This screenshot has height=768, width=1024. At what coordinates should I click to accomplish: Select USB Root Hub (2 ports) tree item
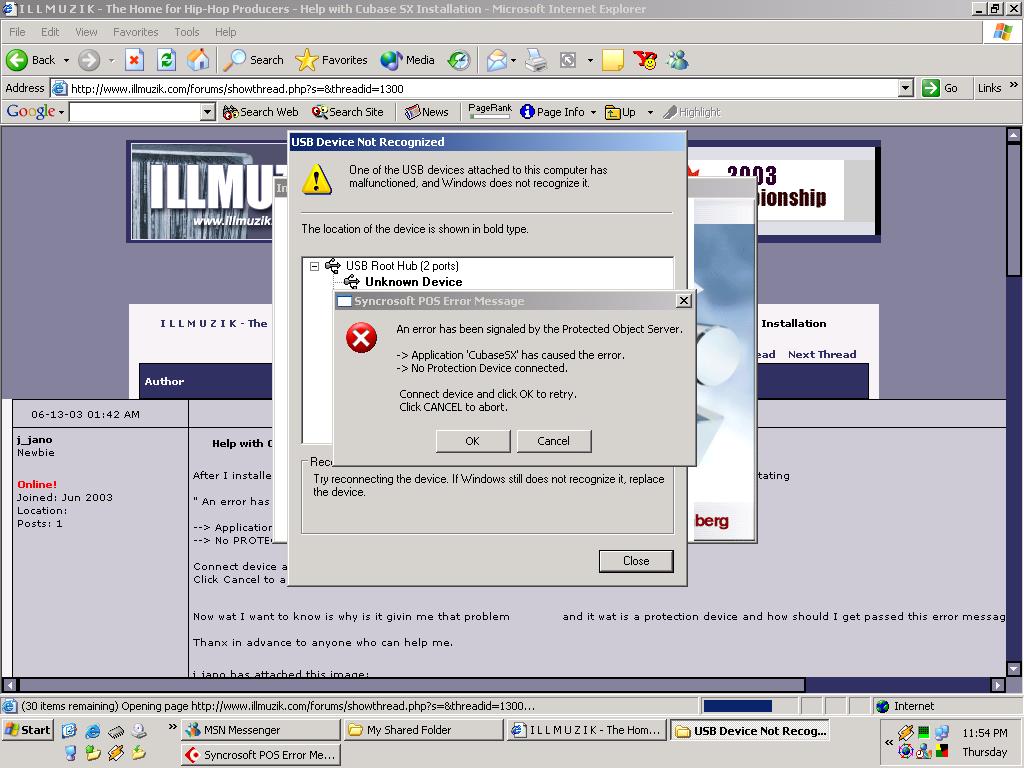402,266
